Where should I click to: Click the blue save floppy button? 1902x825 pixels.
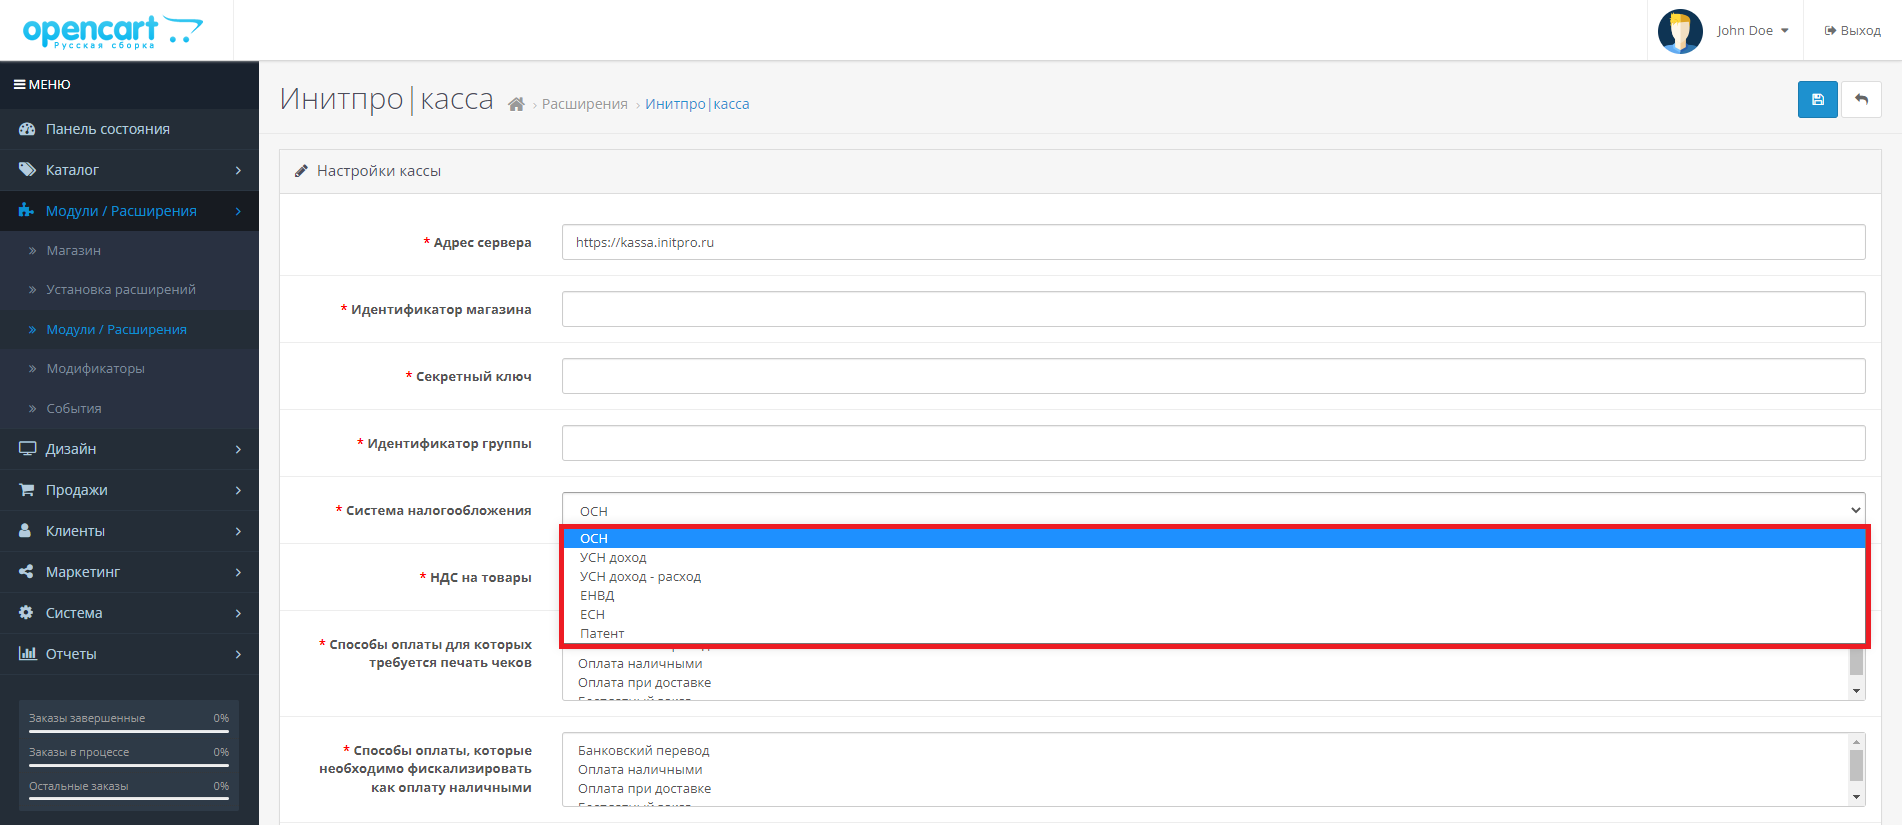1818,99
